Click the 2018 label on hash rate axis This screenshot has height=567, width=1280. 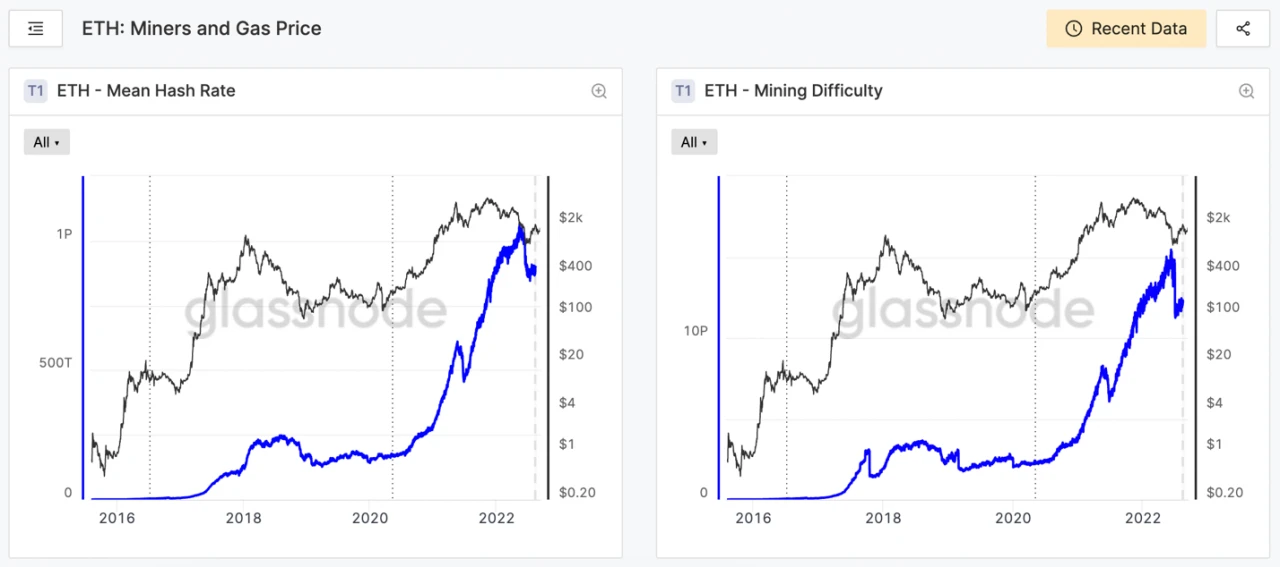tap(243, 518)
